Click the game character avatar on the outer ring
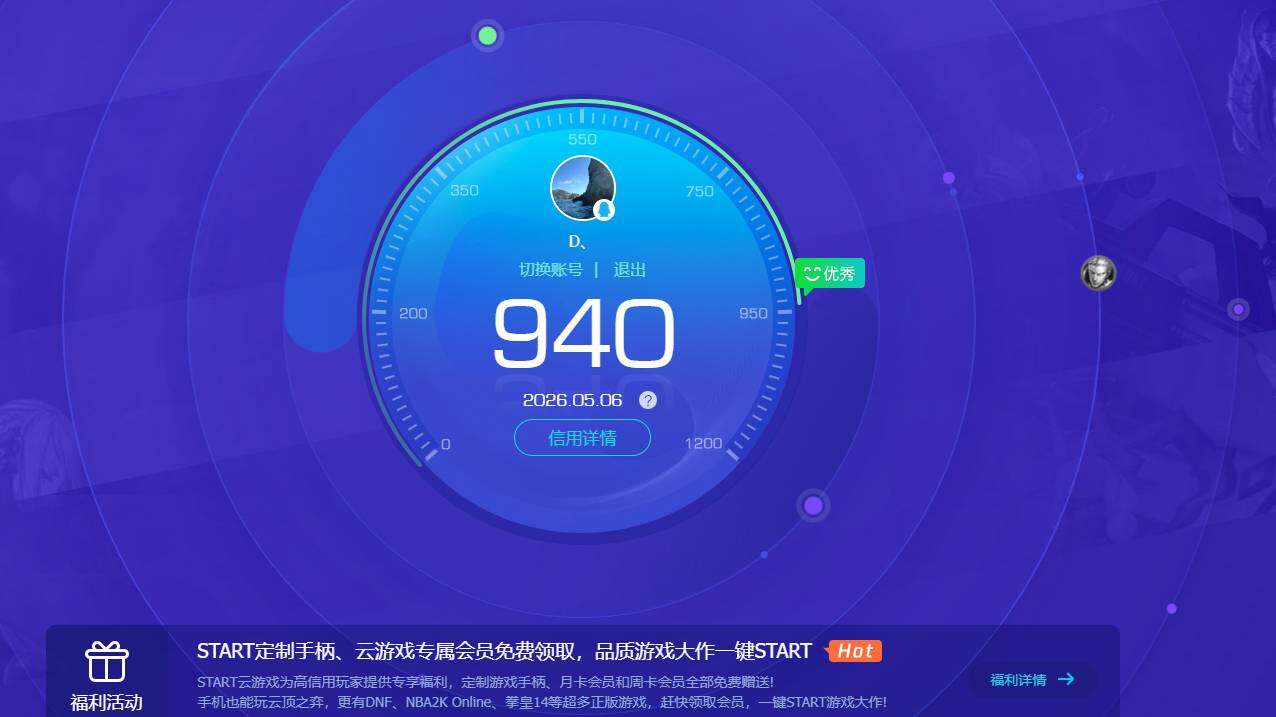 (1098, 273)
